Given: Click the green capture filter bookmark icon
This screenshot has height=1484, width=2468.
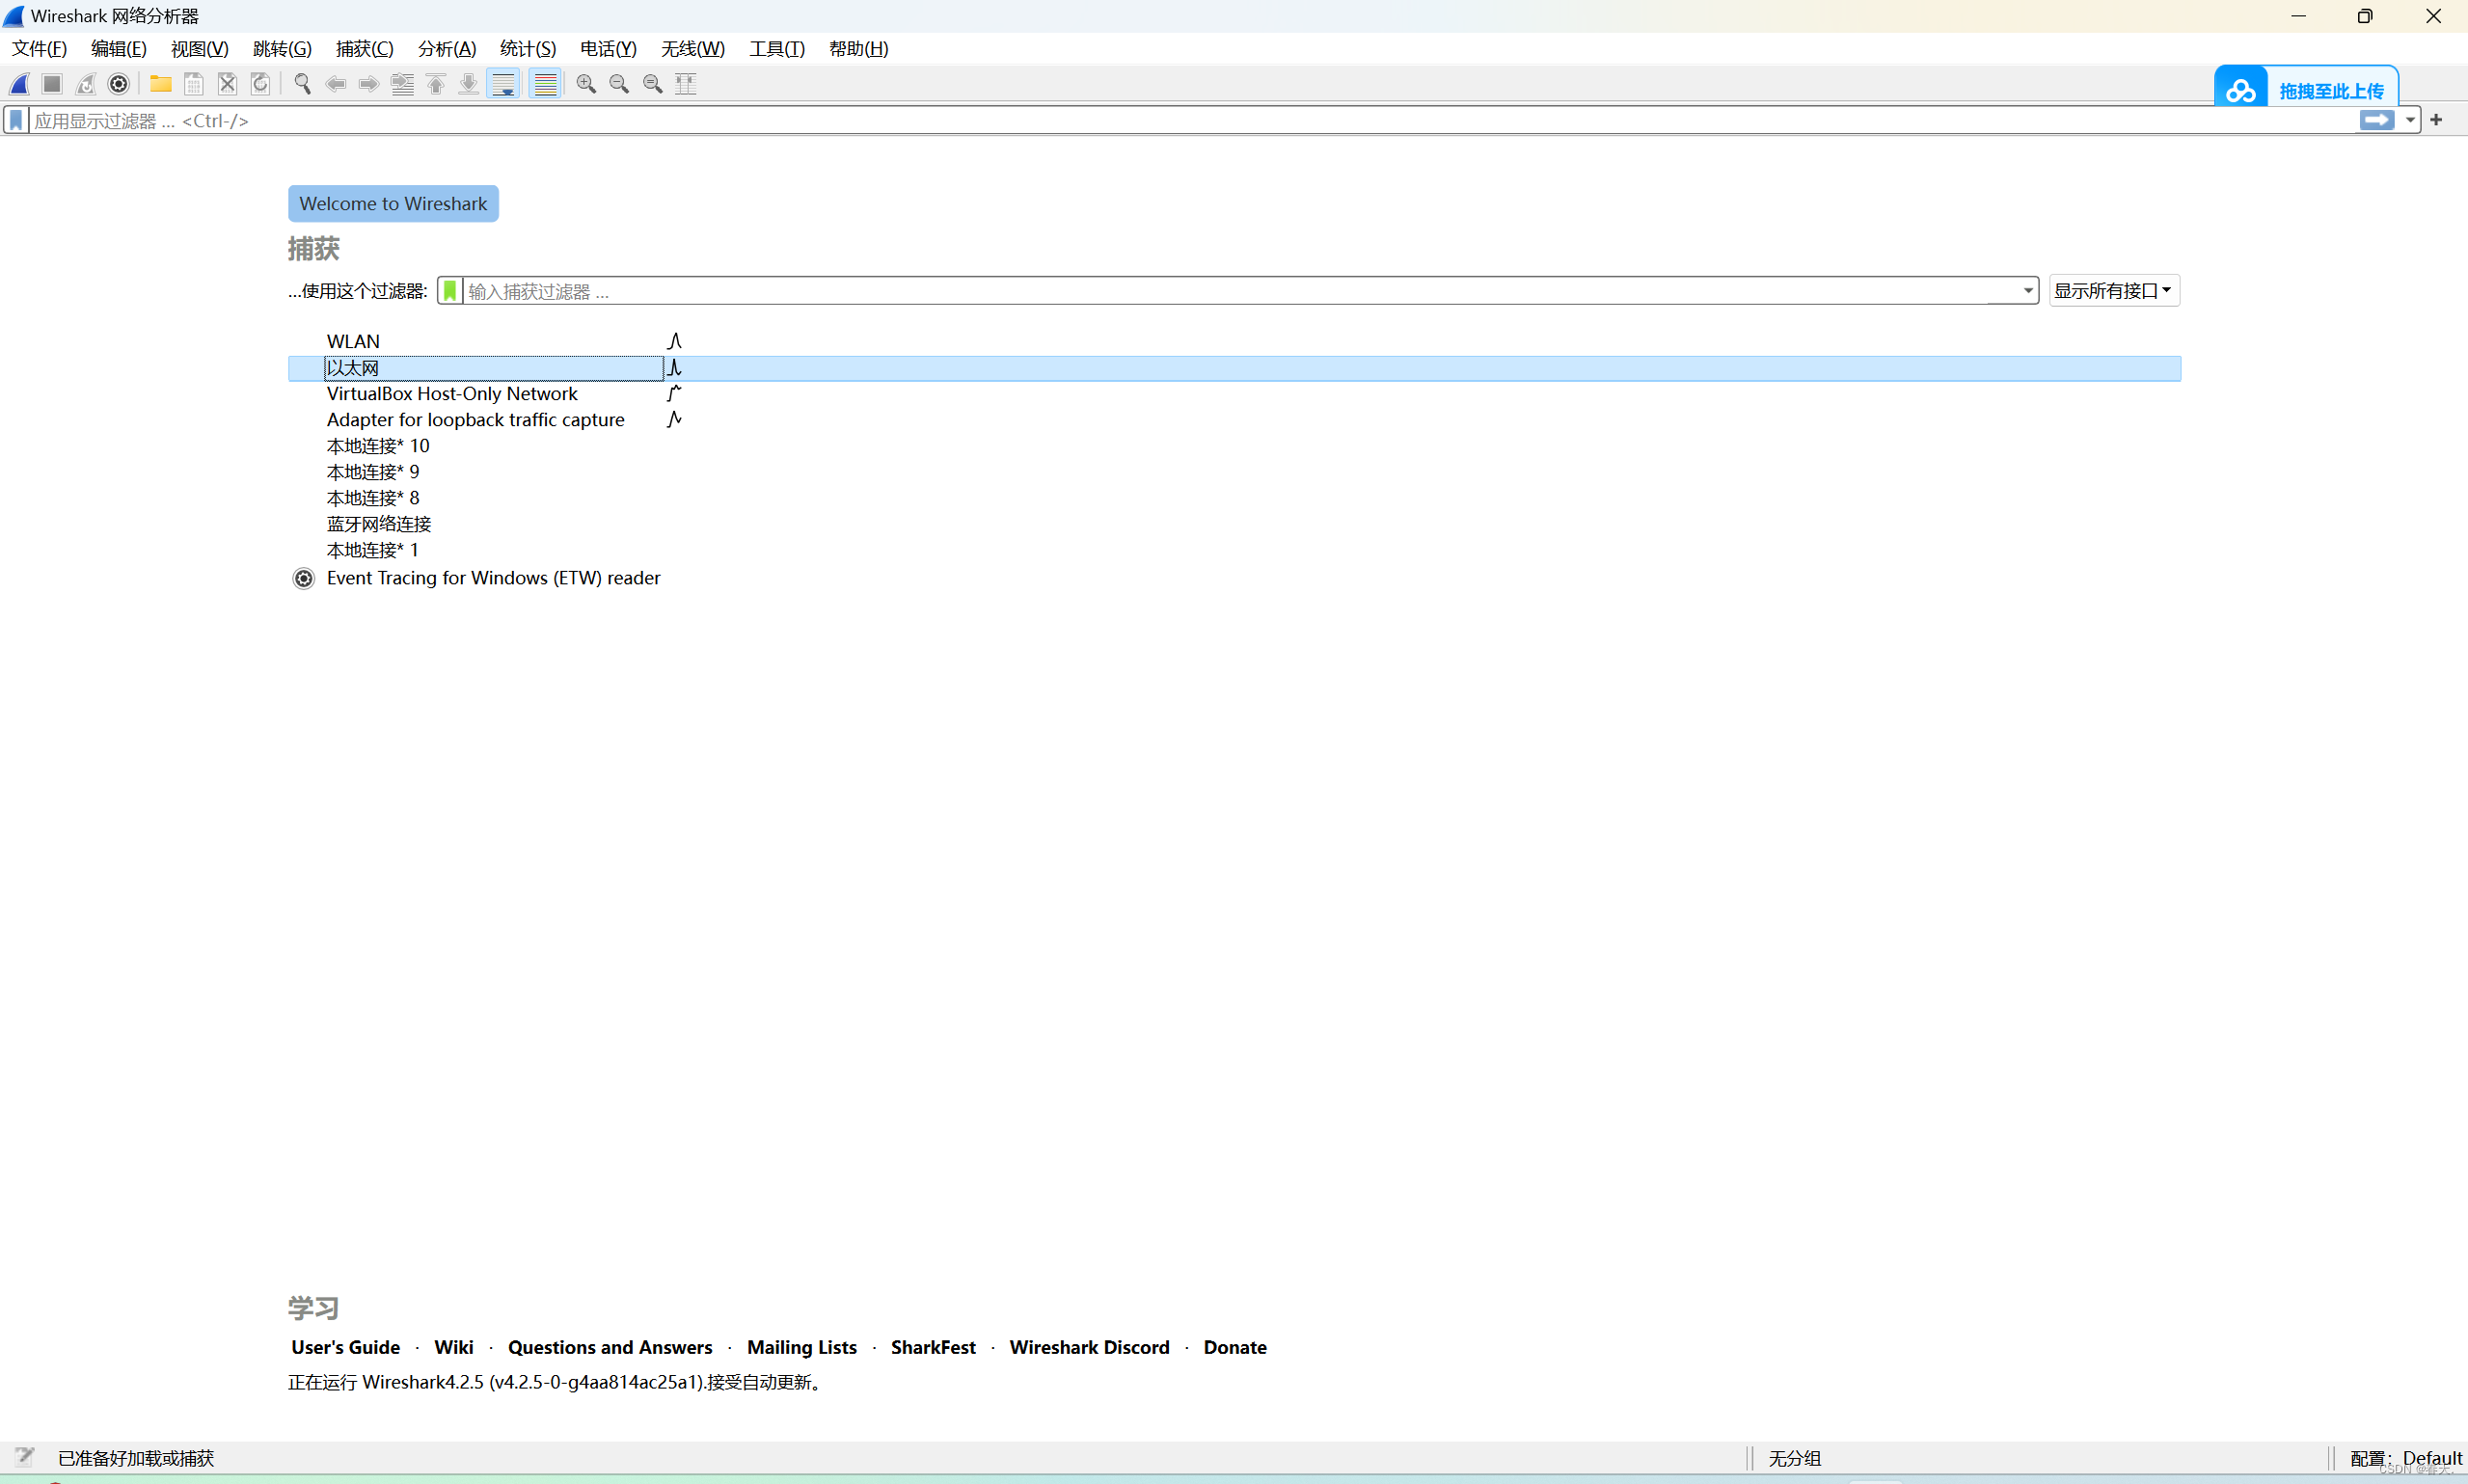Looking at the screenshot, I should 450,291.
